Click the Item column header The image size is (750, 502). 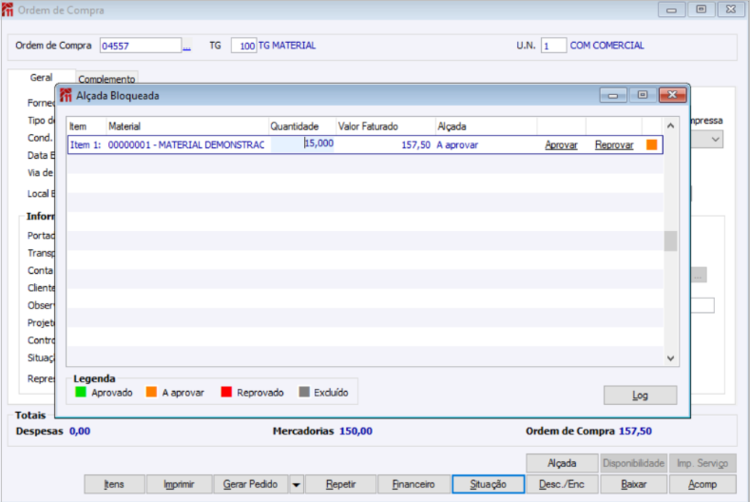coord(78,126)
